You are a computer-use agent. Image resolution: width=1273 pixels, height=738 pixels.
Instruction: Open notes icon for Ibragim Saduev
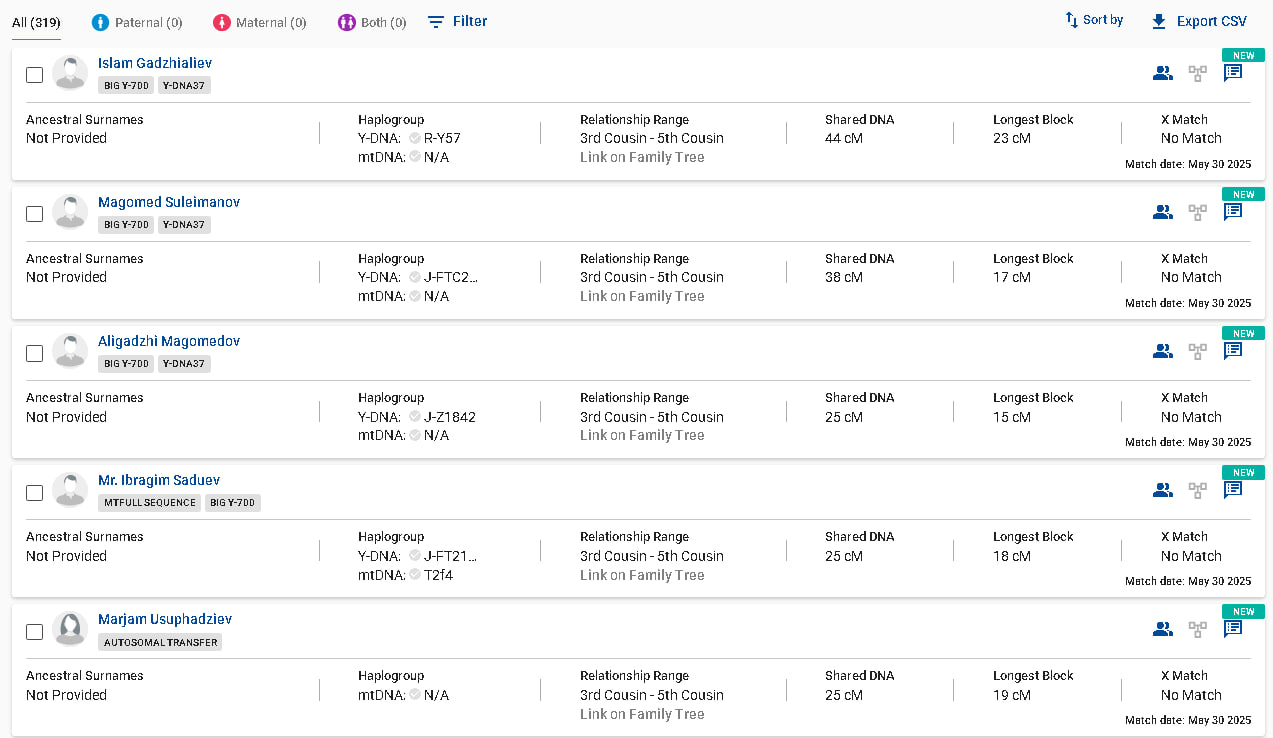tap(1233, 489)
